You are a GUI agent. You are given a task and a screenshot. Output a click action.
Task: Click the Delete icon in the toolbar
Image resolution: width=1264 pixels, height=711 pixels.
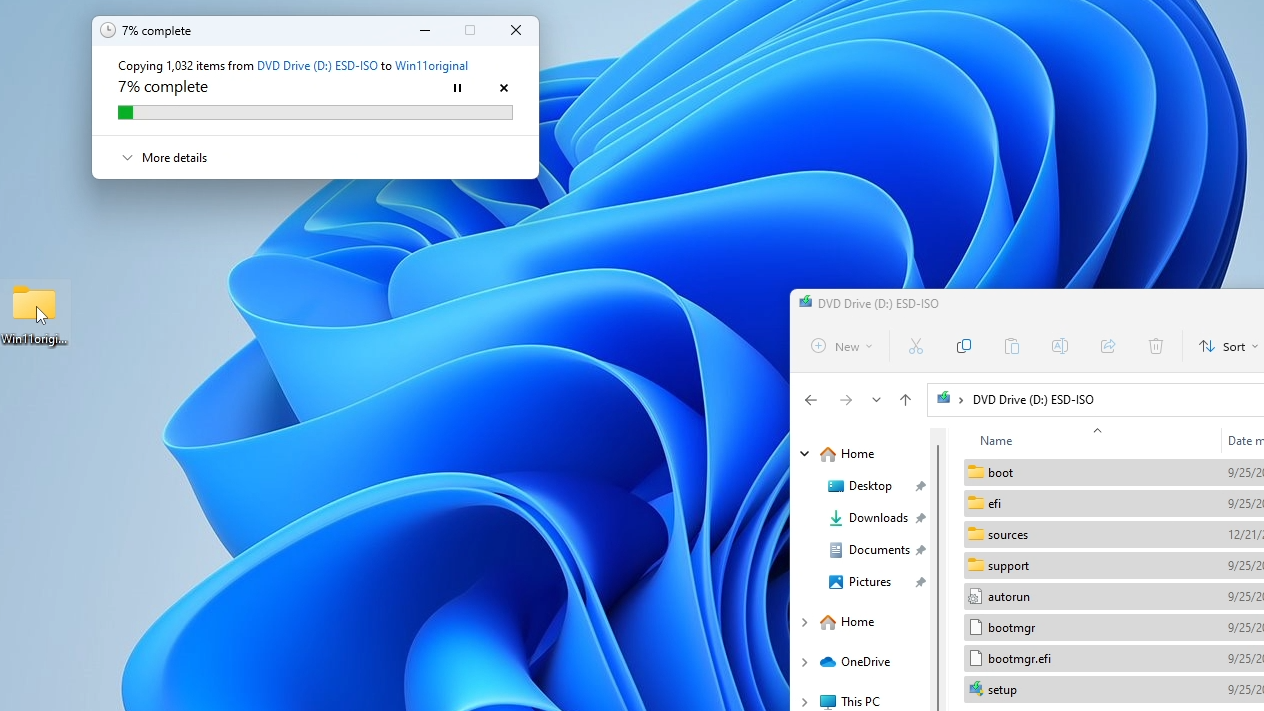1155,346
